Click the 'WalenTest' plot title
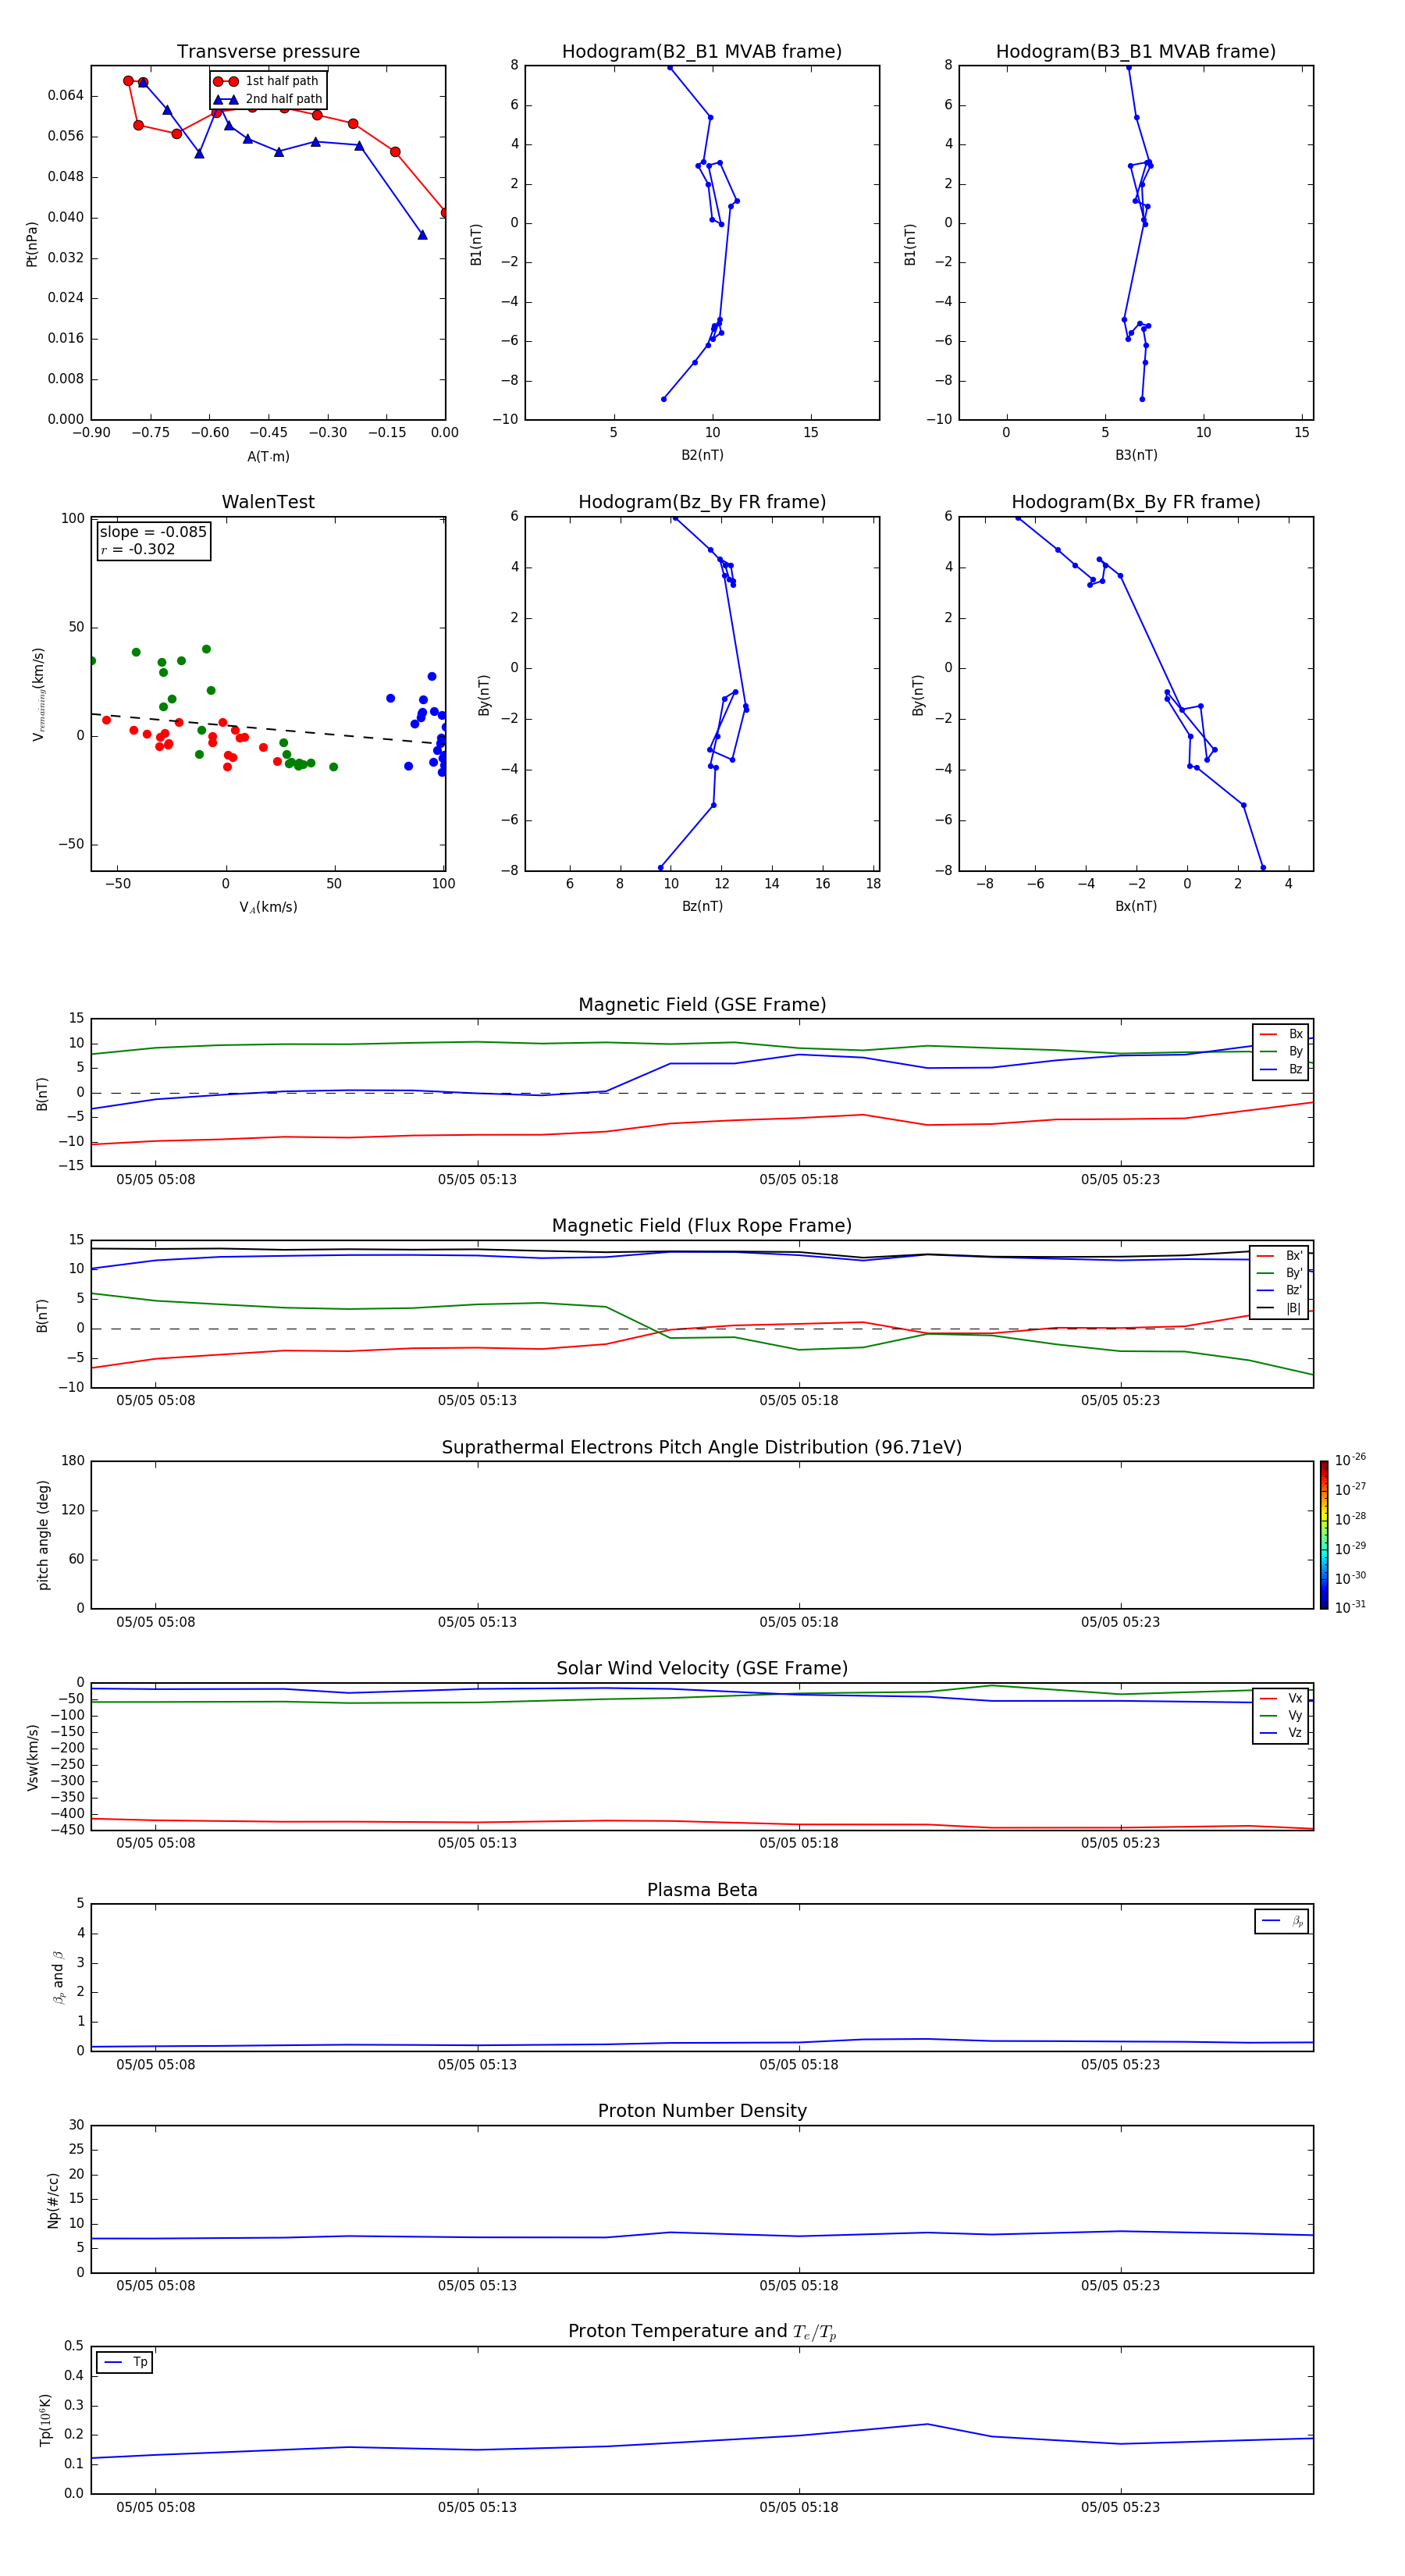The image size is (1405, 2576). coord(268,502)
